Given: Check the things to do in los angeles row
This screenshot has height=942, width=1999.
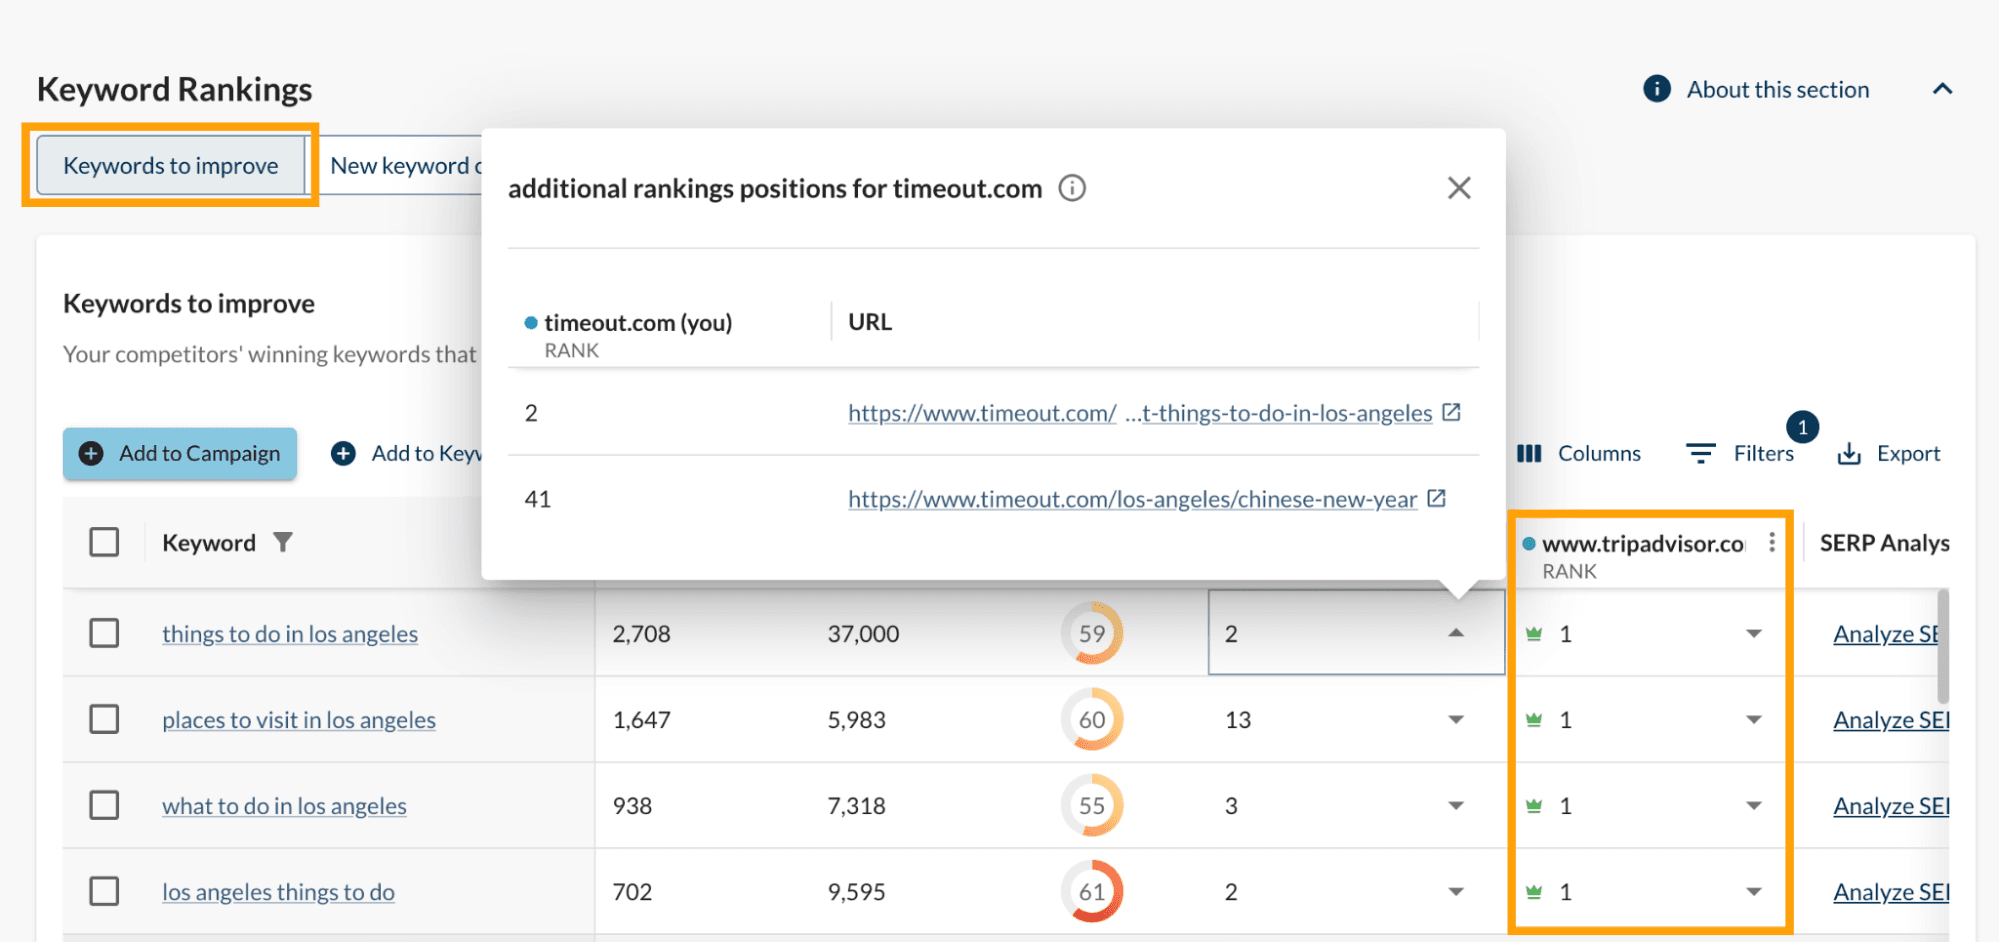Looking at the screenshot, I should pos(104,633).
